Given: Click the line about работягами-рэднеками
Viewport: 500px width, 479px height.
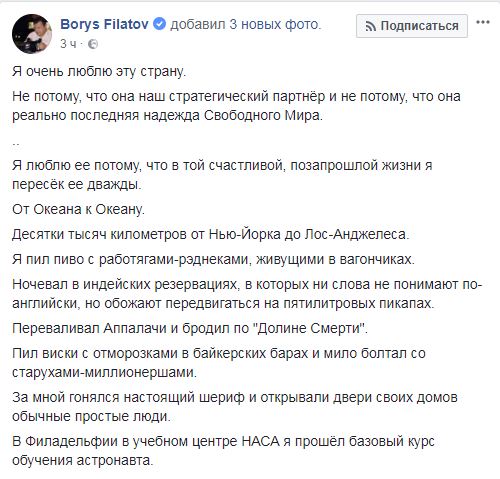Looking at the screenshot, I should (213, 259).
